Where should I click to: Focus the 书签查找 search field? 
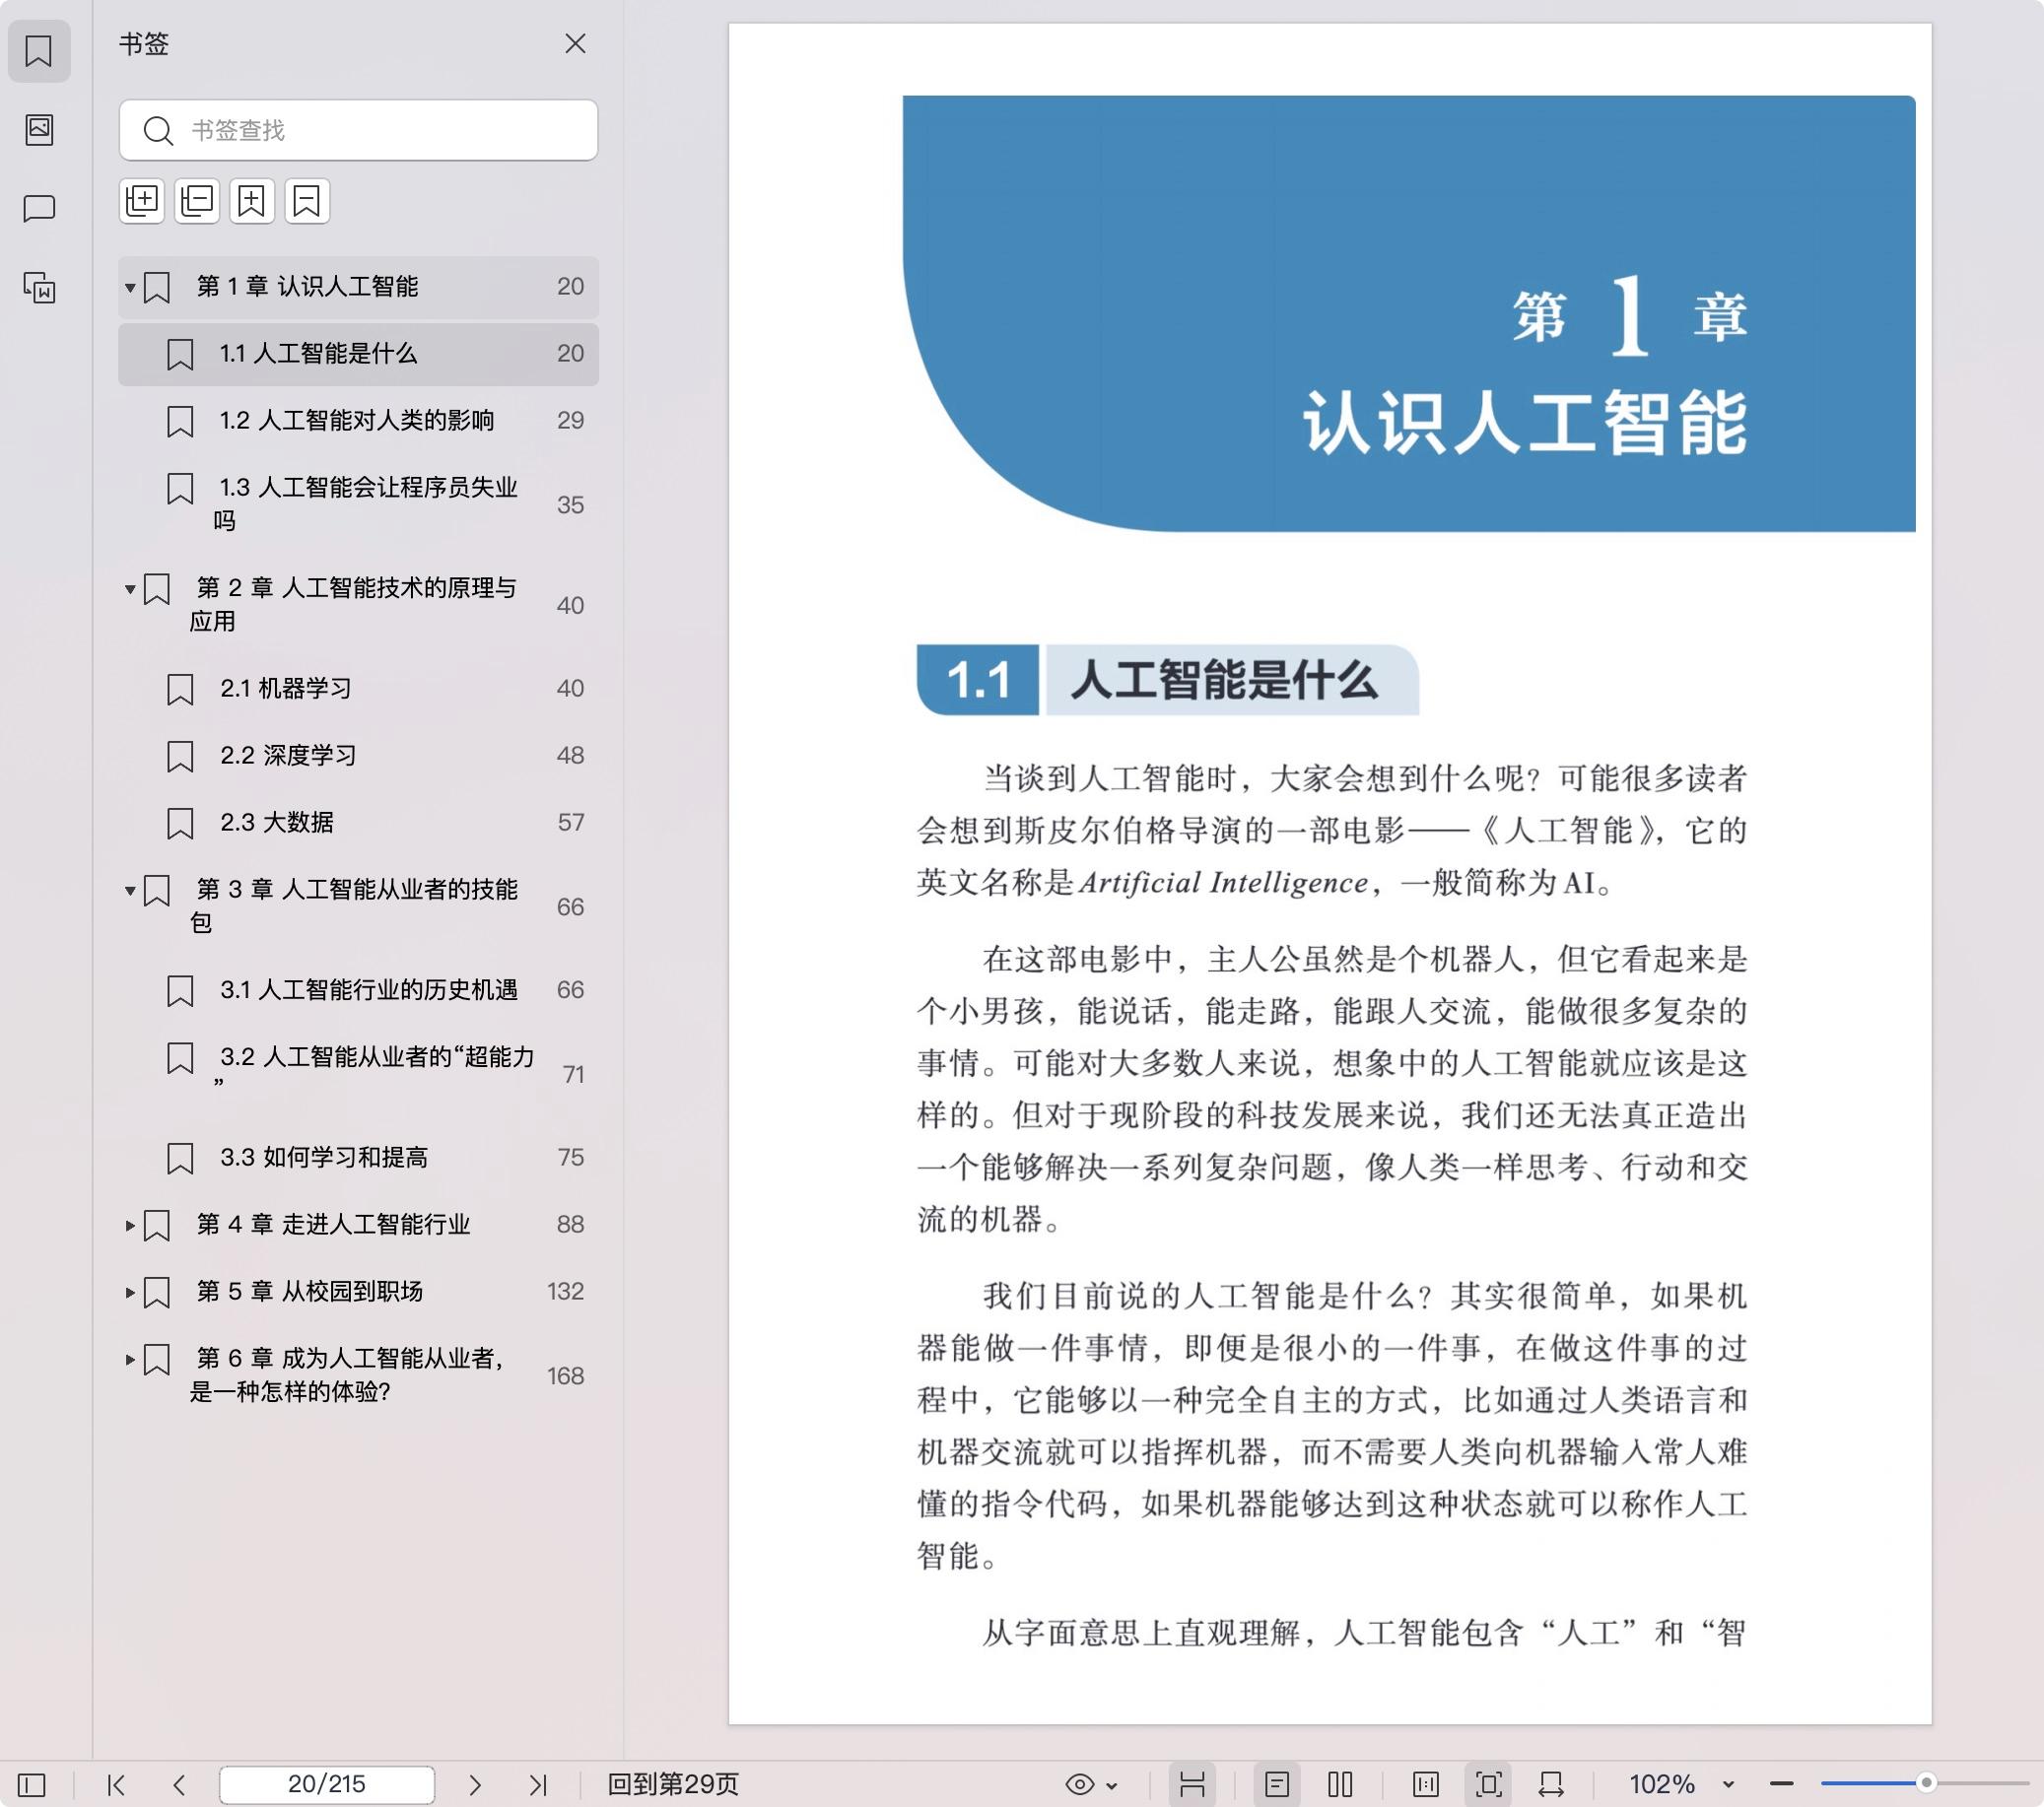[x=358, y=130]
